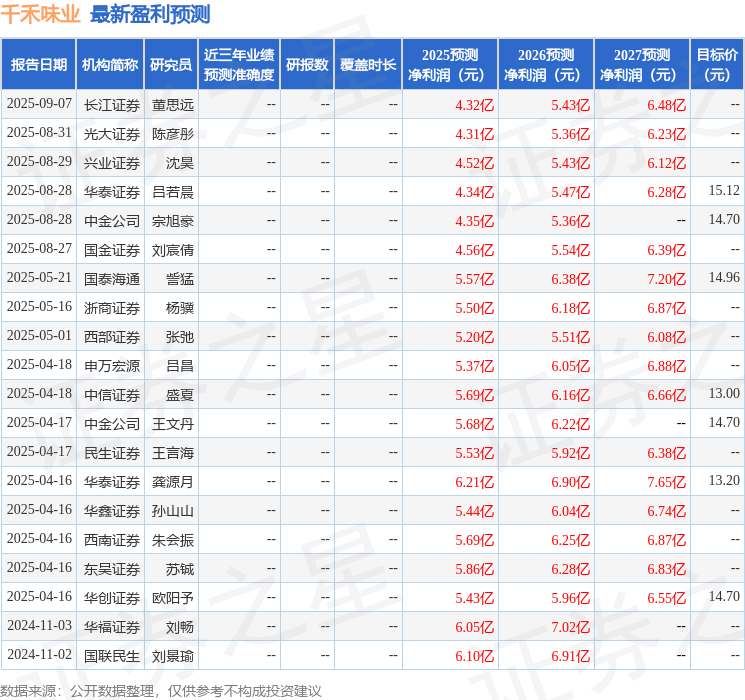Select 申万宏源 institution cell
Image resolution: width=745 pixels, height=700 pixels.
pos(112,365)
